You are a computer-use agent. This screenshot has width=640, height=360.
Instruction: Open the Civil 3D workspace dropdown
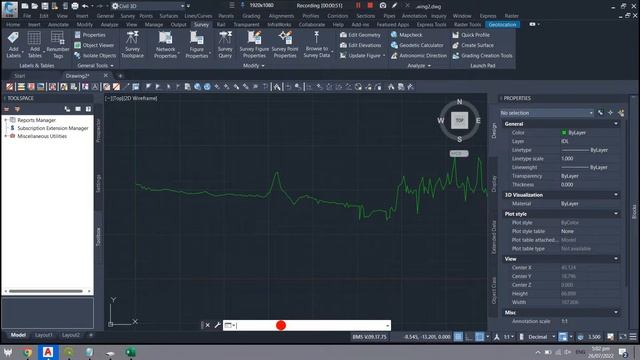click(x=148, y=6)
